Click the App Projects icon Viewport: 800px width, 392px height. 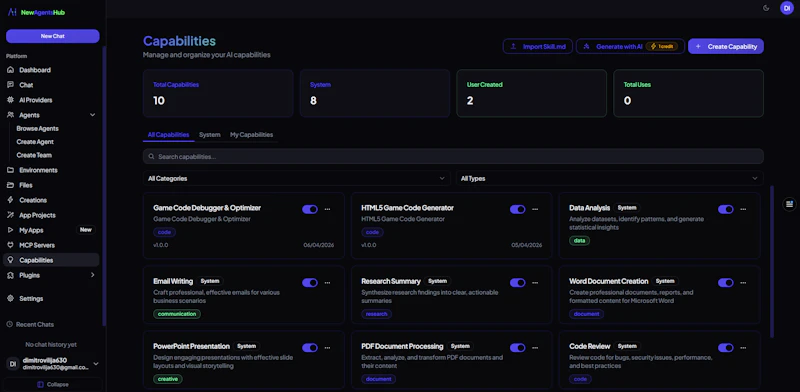coord(10,215)
